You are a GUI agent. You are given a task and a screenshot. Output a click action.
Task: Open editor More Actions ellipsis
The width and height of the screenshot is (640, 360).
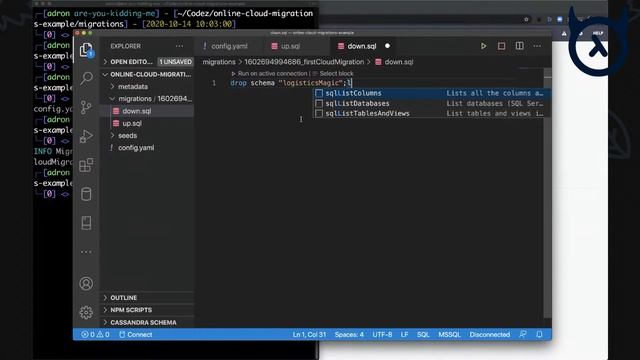[537, 46]
